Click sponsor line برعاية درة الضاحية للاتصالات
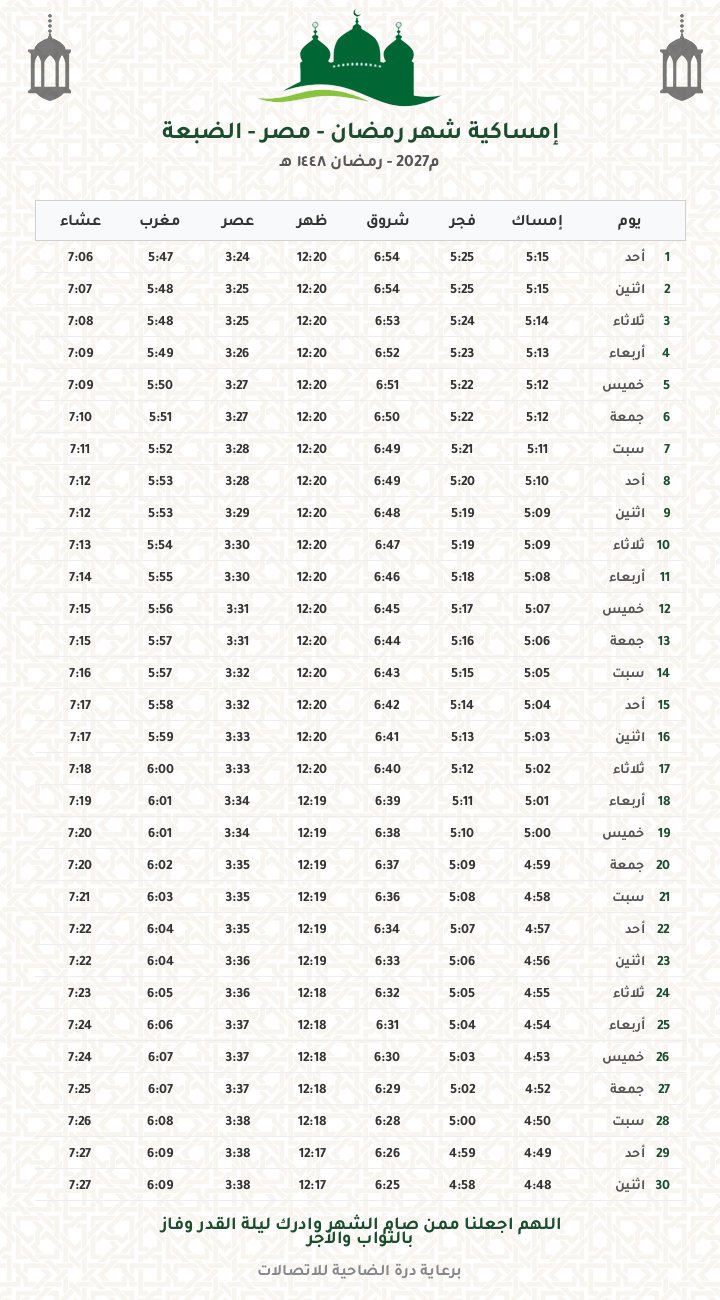Screen dimensions: 720x1300 pos(360,1271)
